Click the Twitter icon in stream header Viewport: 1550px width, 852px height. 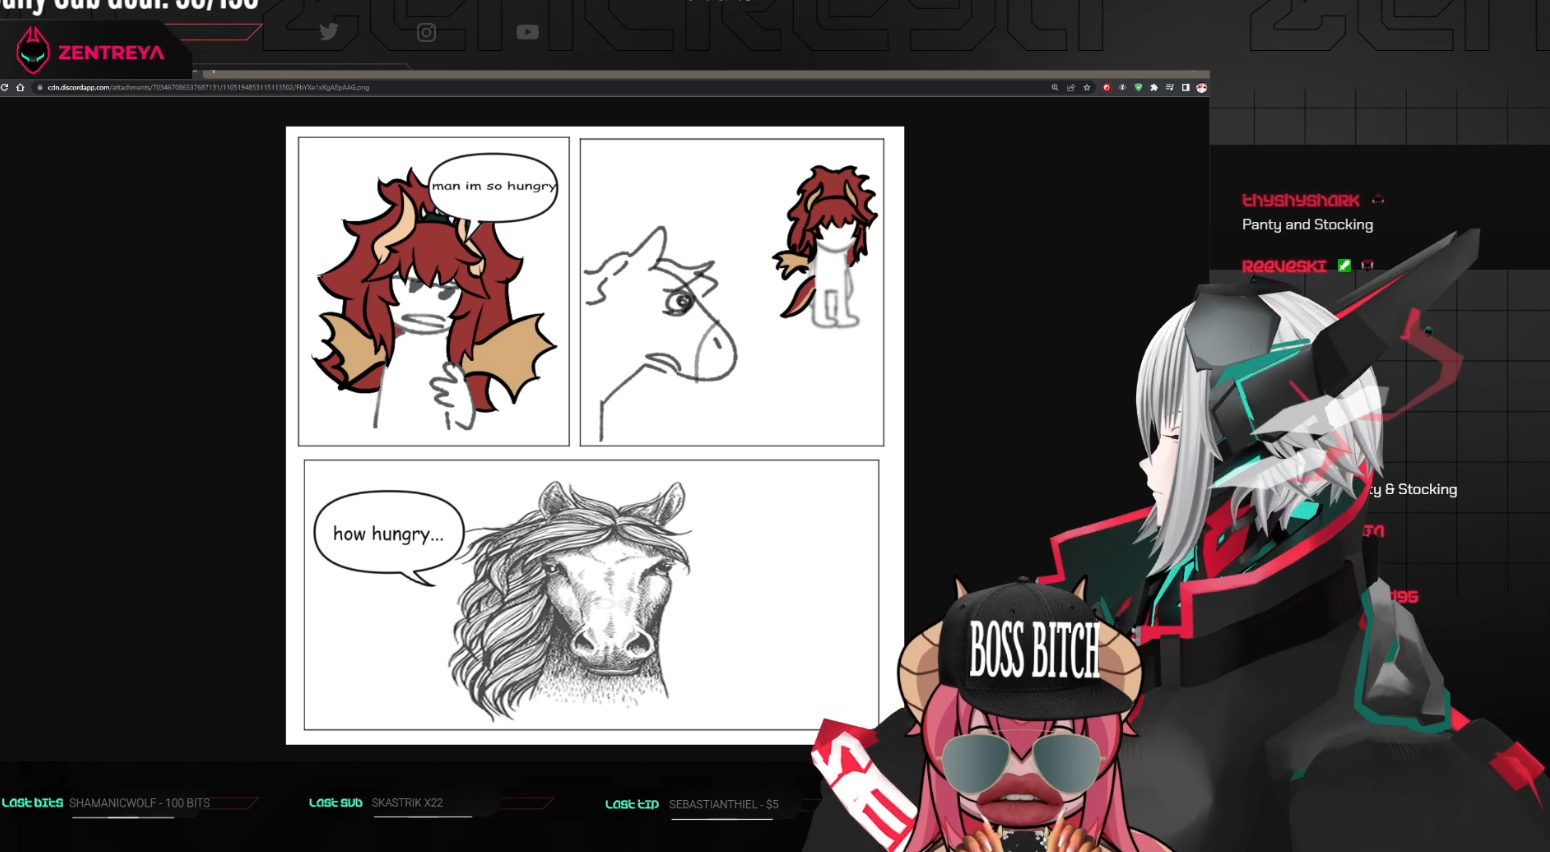[329, 32]
